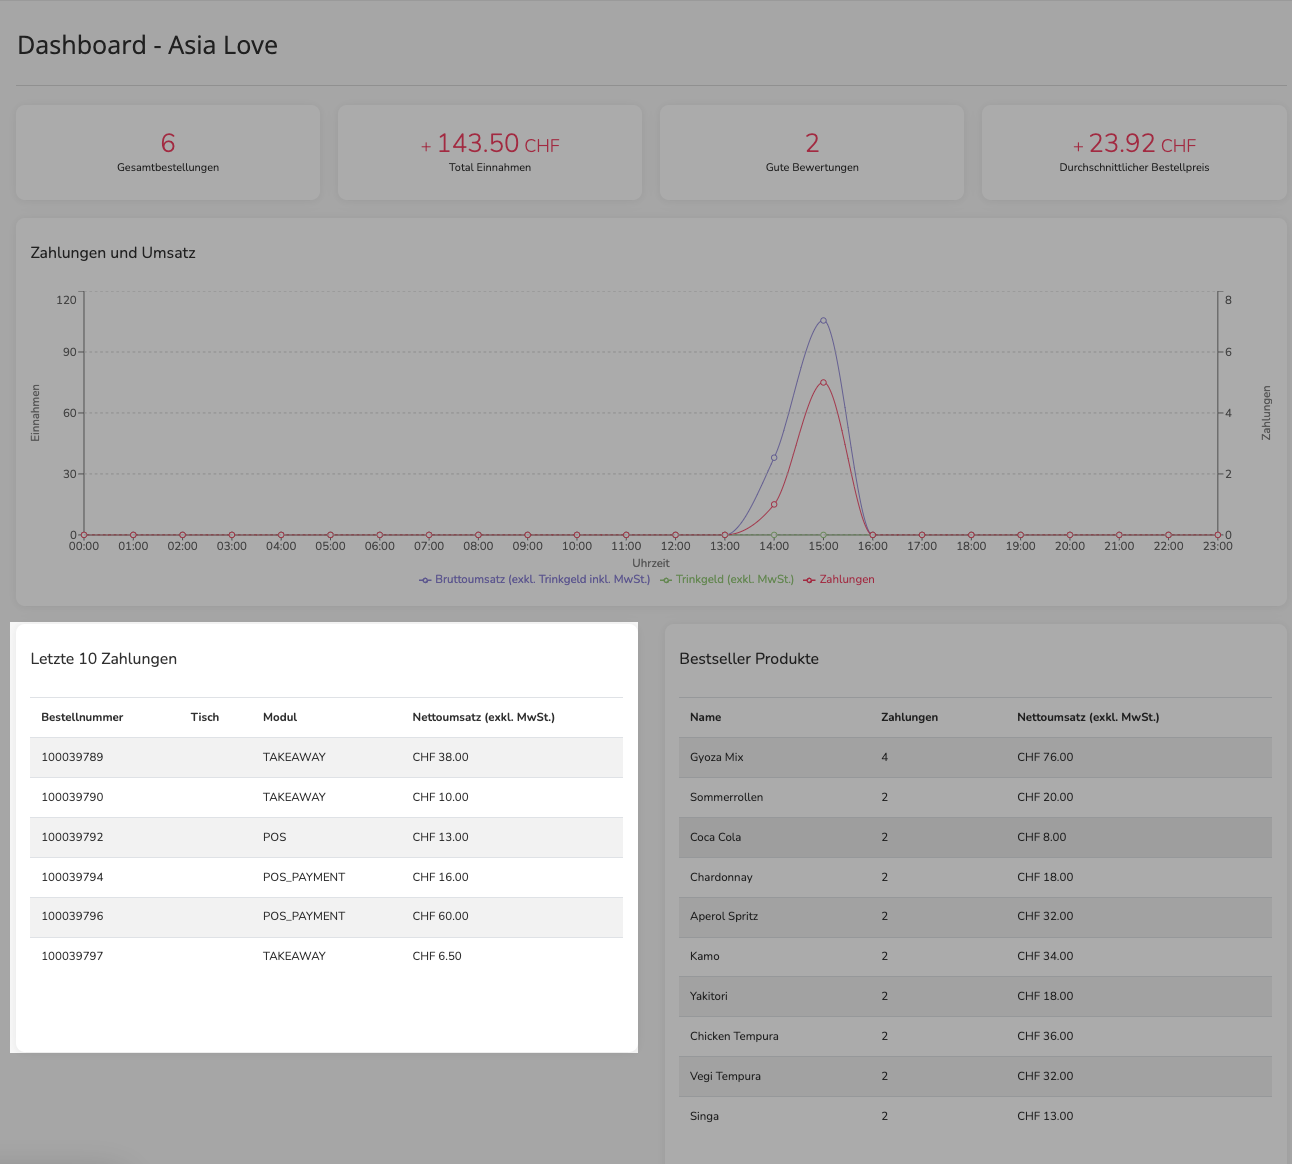Click the red Zahlungen point at 14:00
The width and height of the screenshot is (1292, 1164).
coord(774,505)
